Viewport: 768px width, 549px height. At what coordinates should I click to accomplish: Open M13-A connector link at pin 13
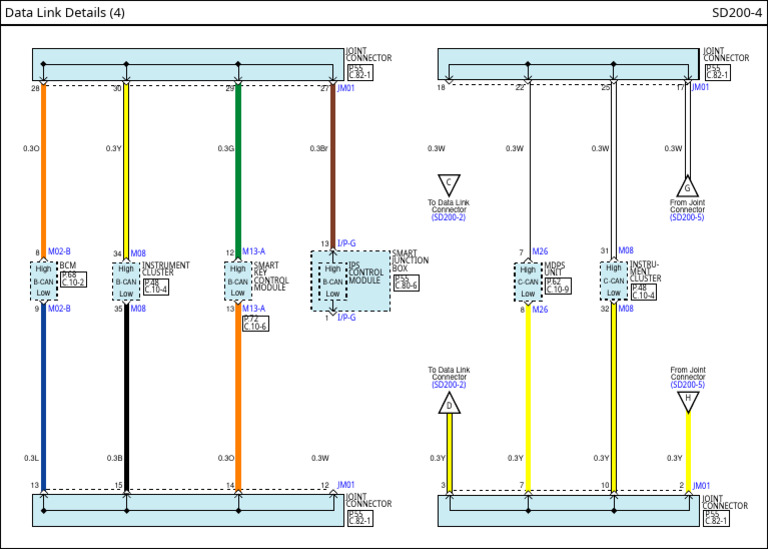[x=254, y=309]
